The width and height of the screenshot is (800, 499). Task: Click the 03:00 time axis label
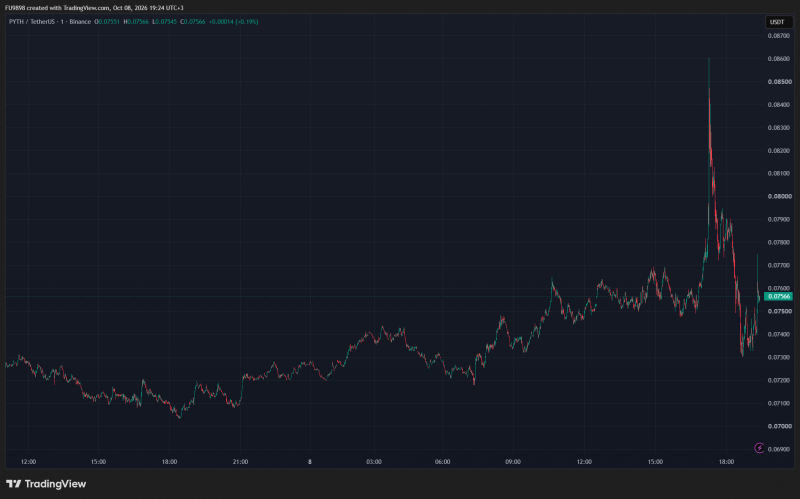pyautogui.click(x=373, y=462)
